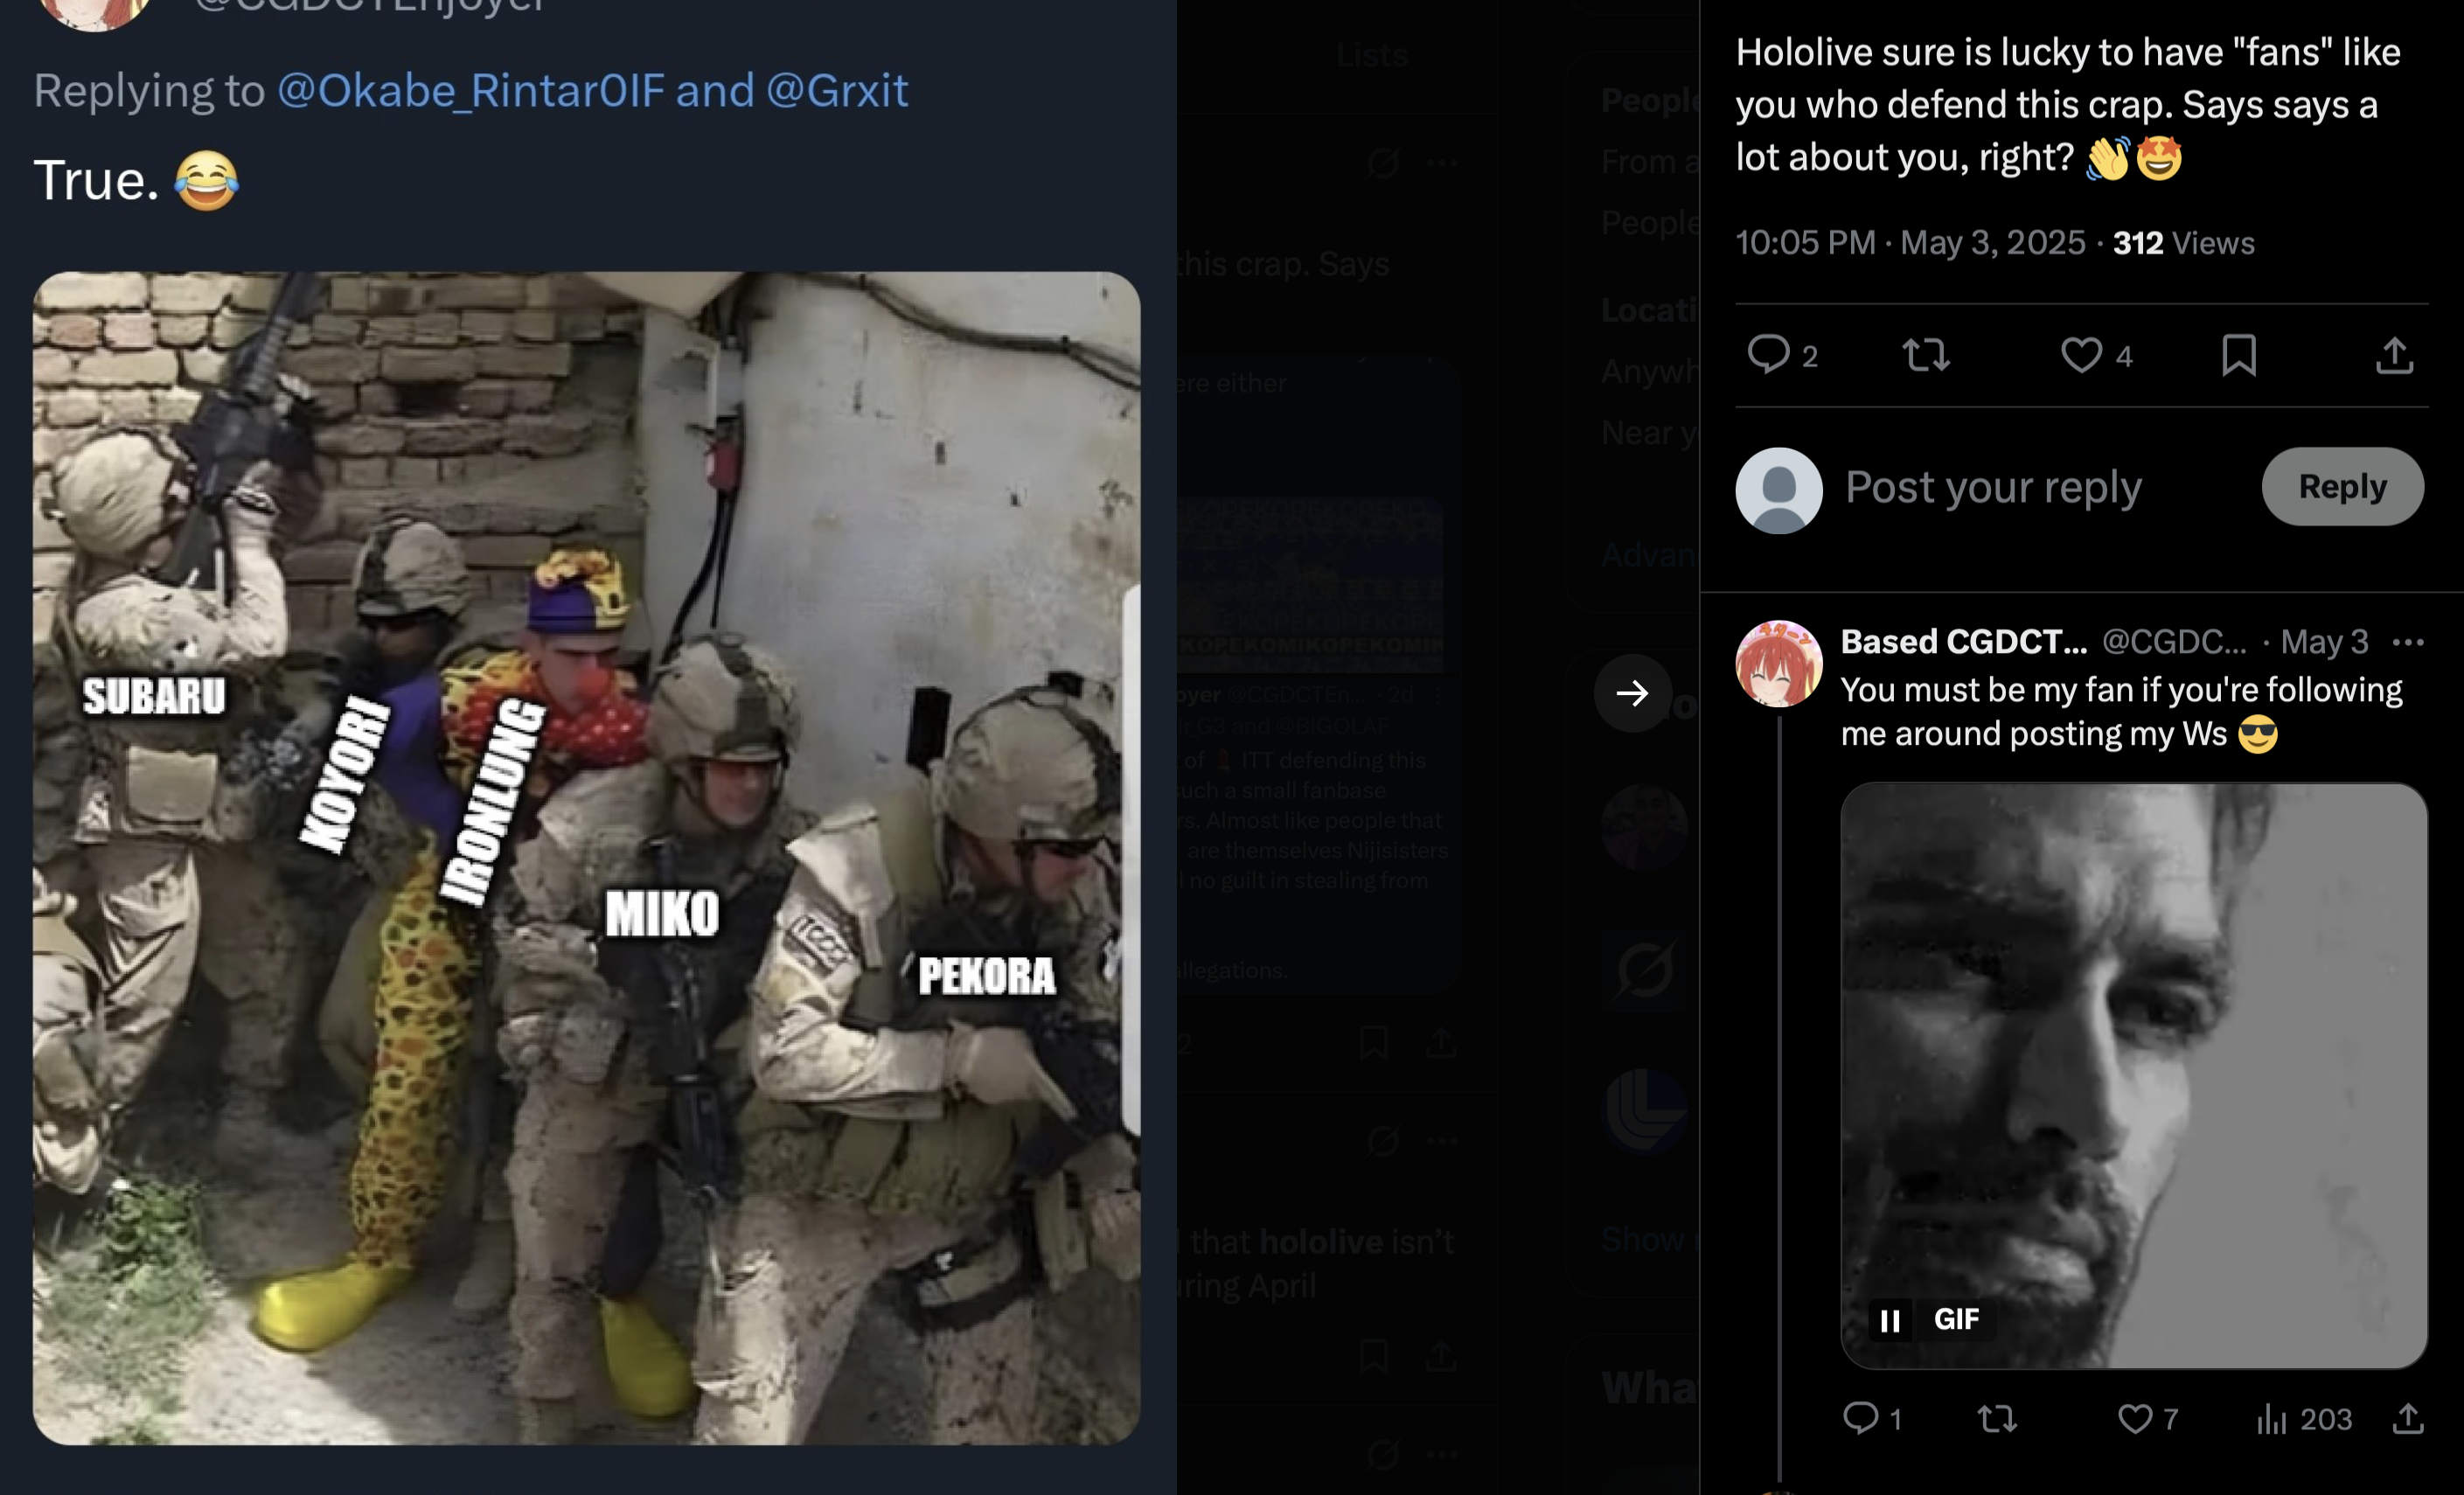The width and height of the screenshot is (2464, 1495).
Task: Repost the Based CGDCT reply
Action: click(1997, 1418)
